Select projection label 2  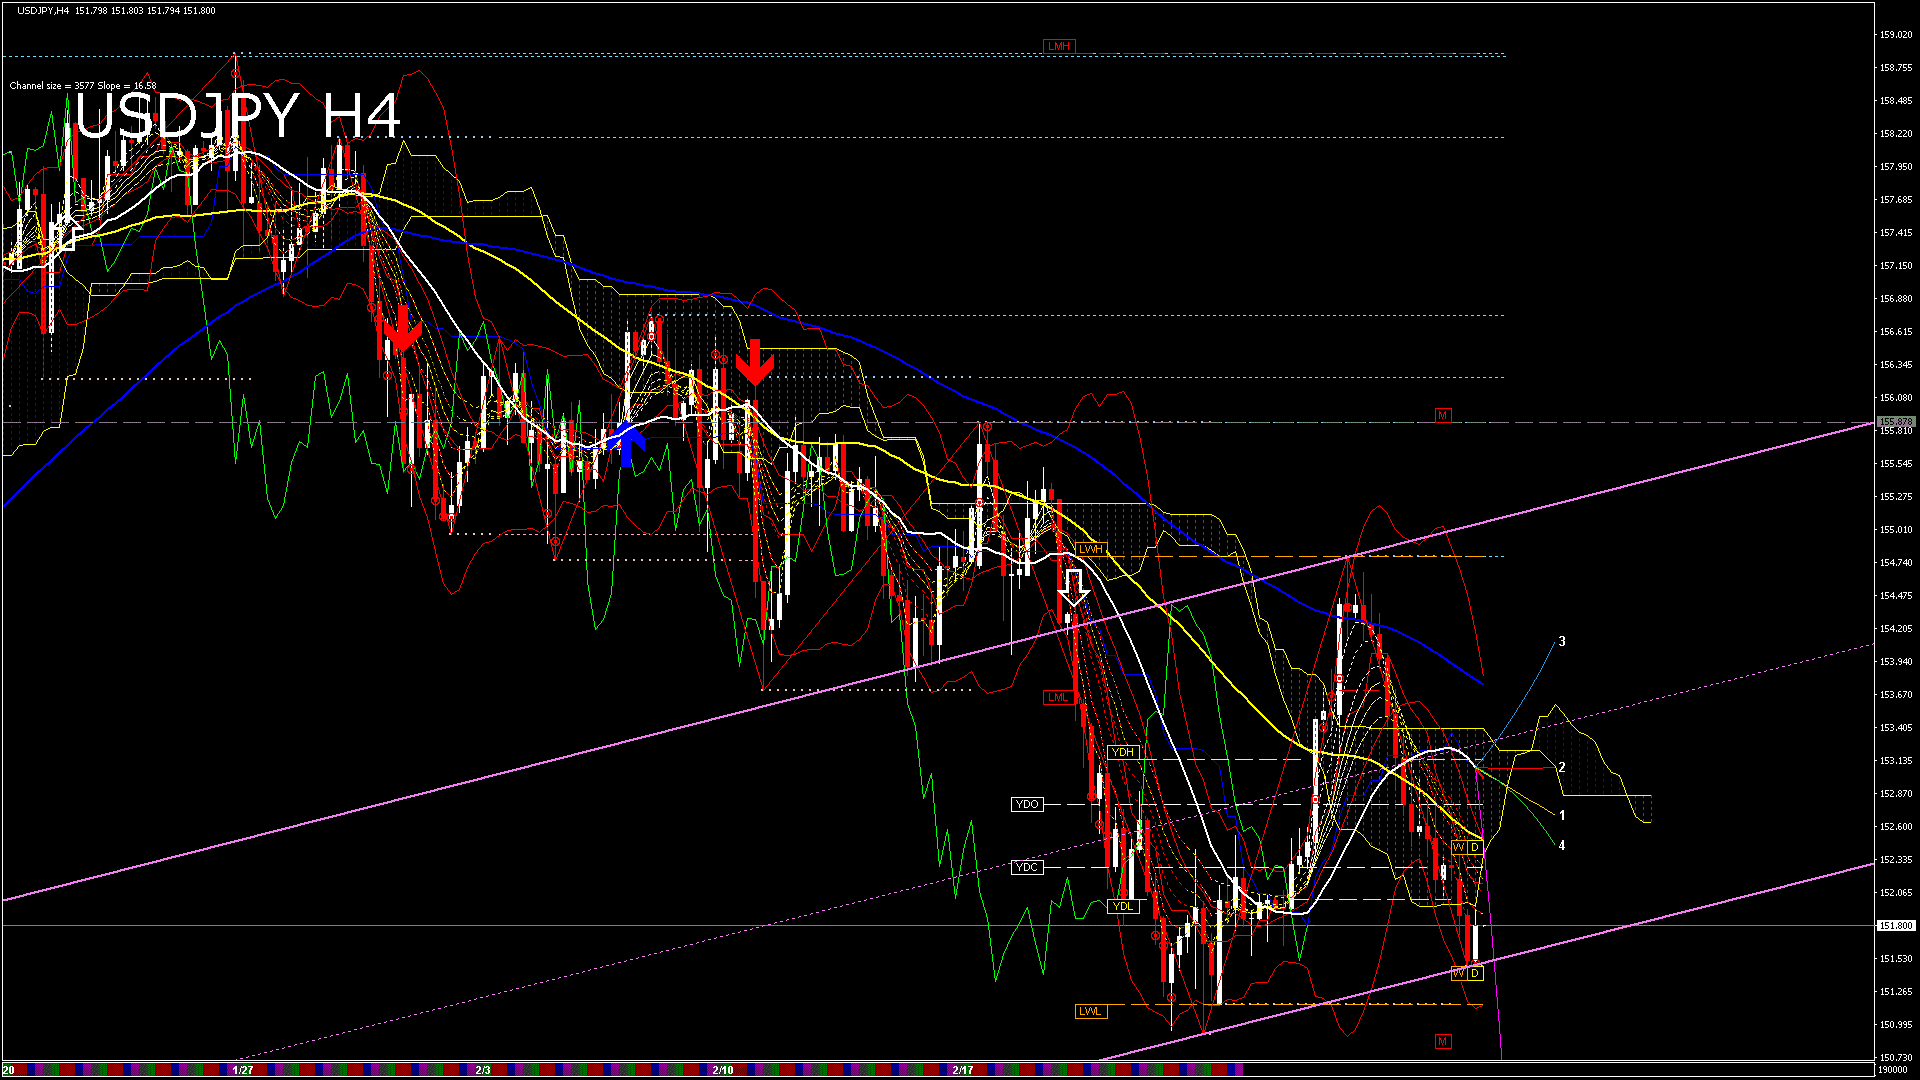1562,768
